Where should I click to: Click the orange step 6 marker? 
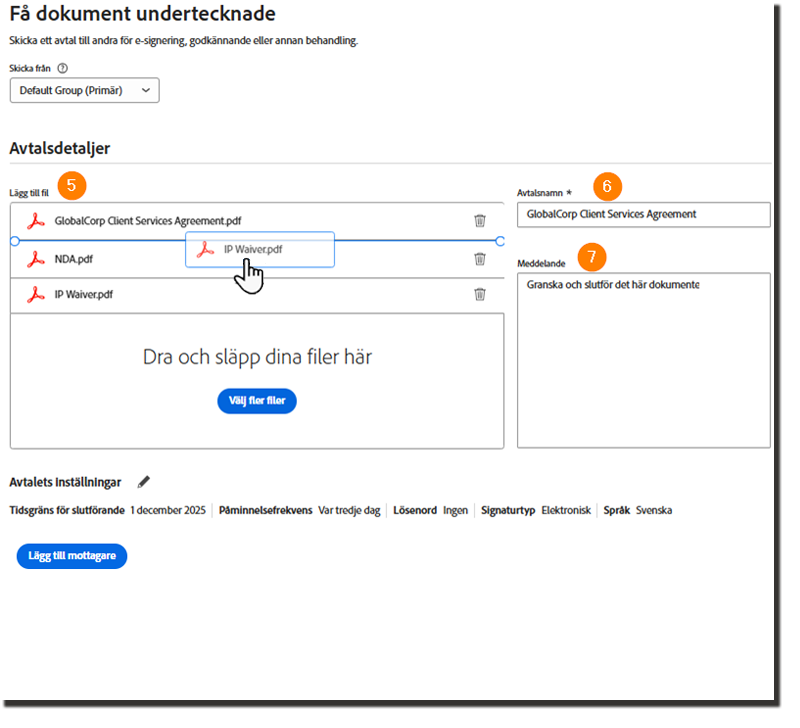click(x=607, y=185)
